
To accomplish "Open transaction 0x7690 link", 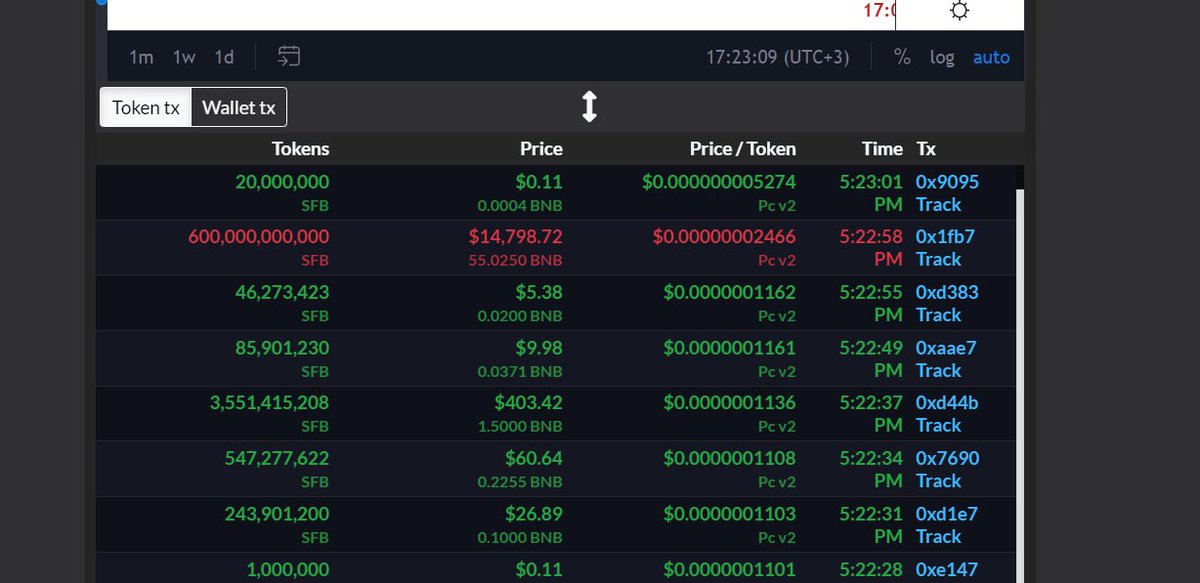I will [947, 458].
